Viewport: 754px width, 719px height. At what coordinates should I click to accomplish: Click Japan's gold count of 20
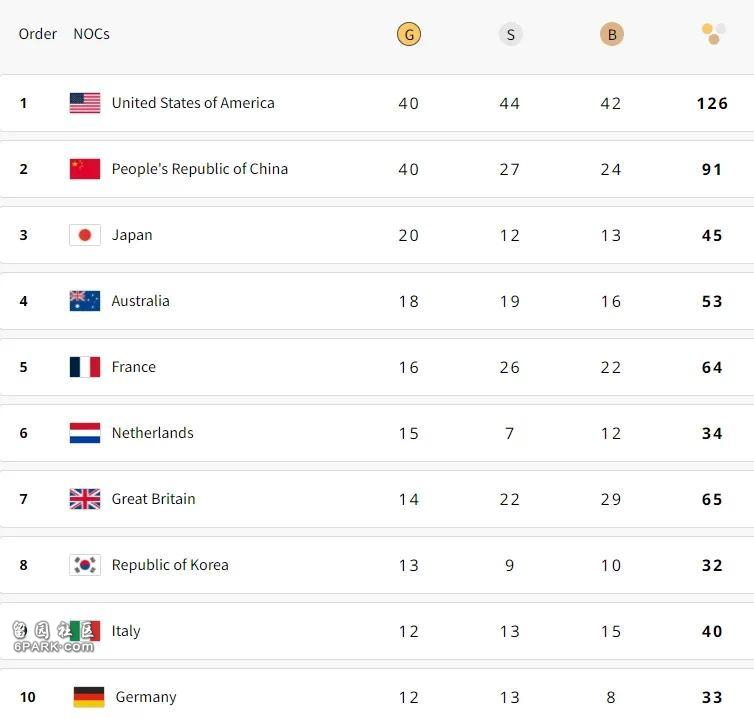(409, 235)
